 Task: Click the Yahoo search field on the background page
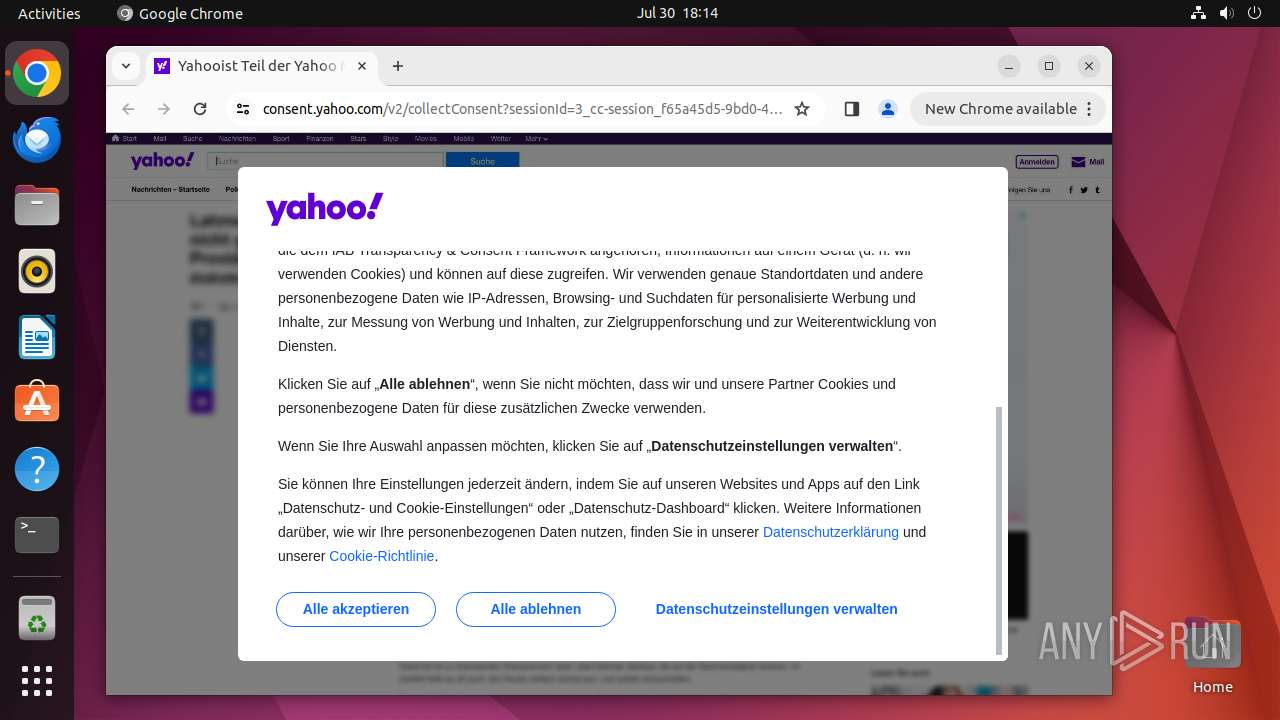coord(325,161)
